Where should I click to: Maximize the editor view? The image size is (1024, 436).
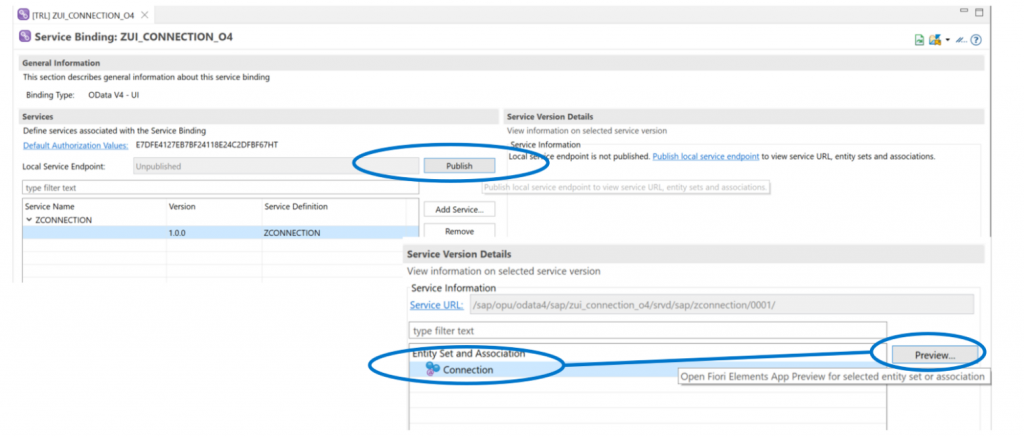pos(979,12)
